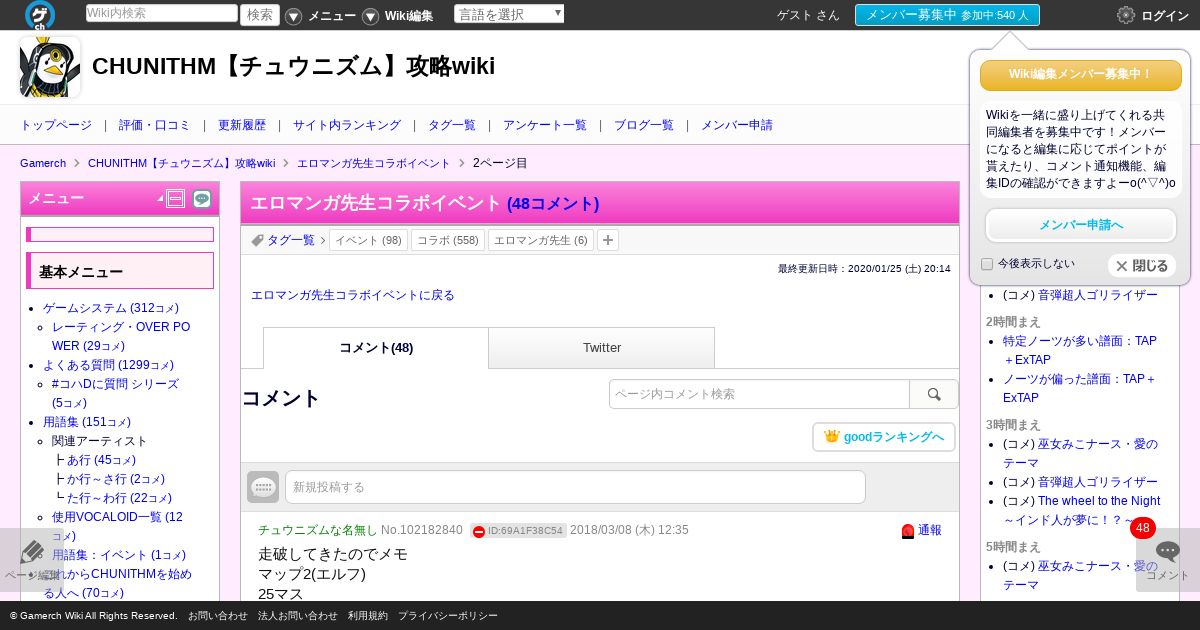Image resolution: width=1200 pixels, height=630 pixels.
Task: Click the ページ編集 pencil floating button
Action: 30,560
